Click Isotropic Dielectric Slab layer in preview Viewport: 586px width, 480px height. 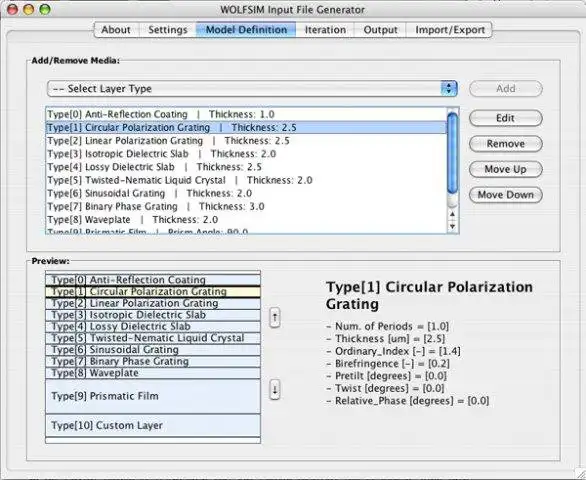153,315
